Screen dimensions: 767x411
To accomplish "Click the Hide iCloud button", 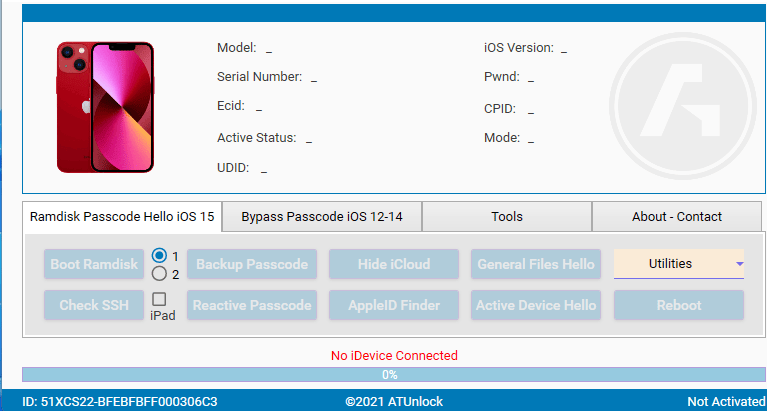I will click(394, 264).
